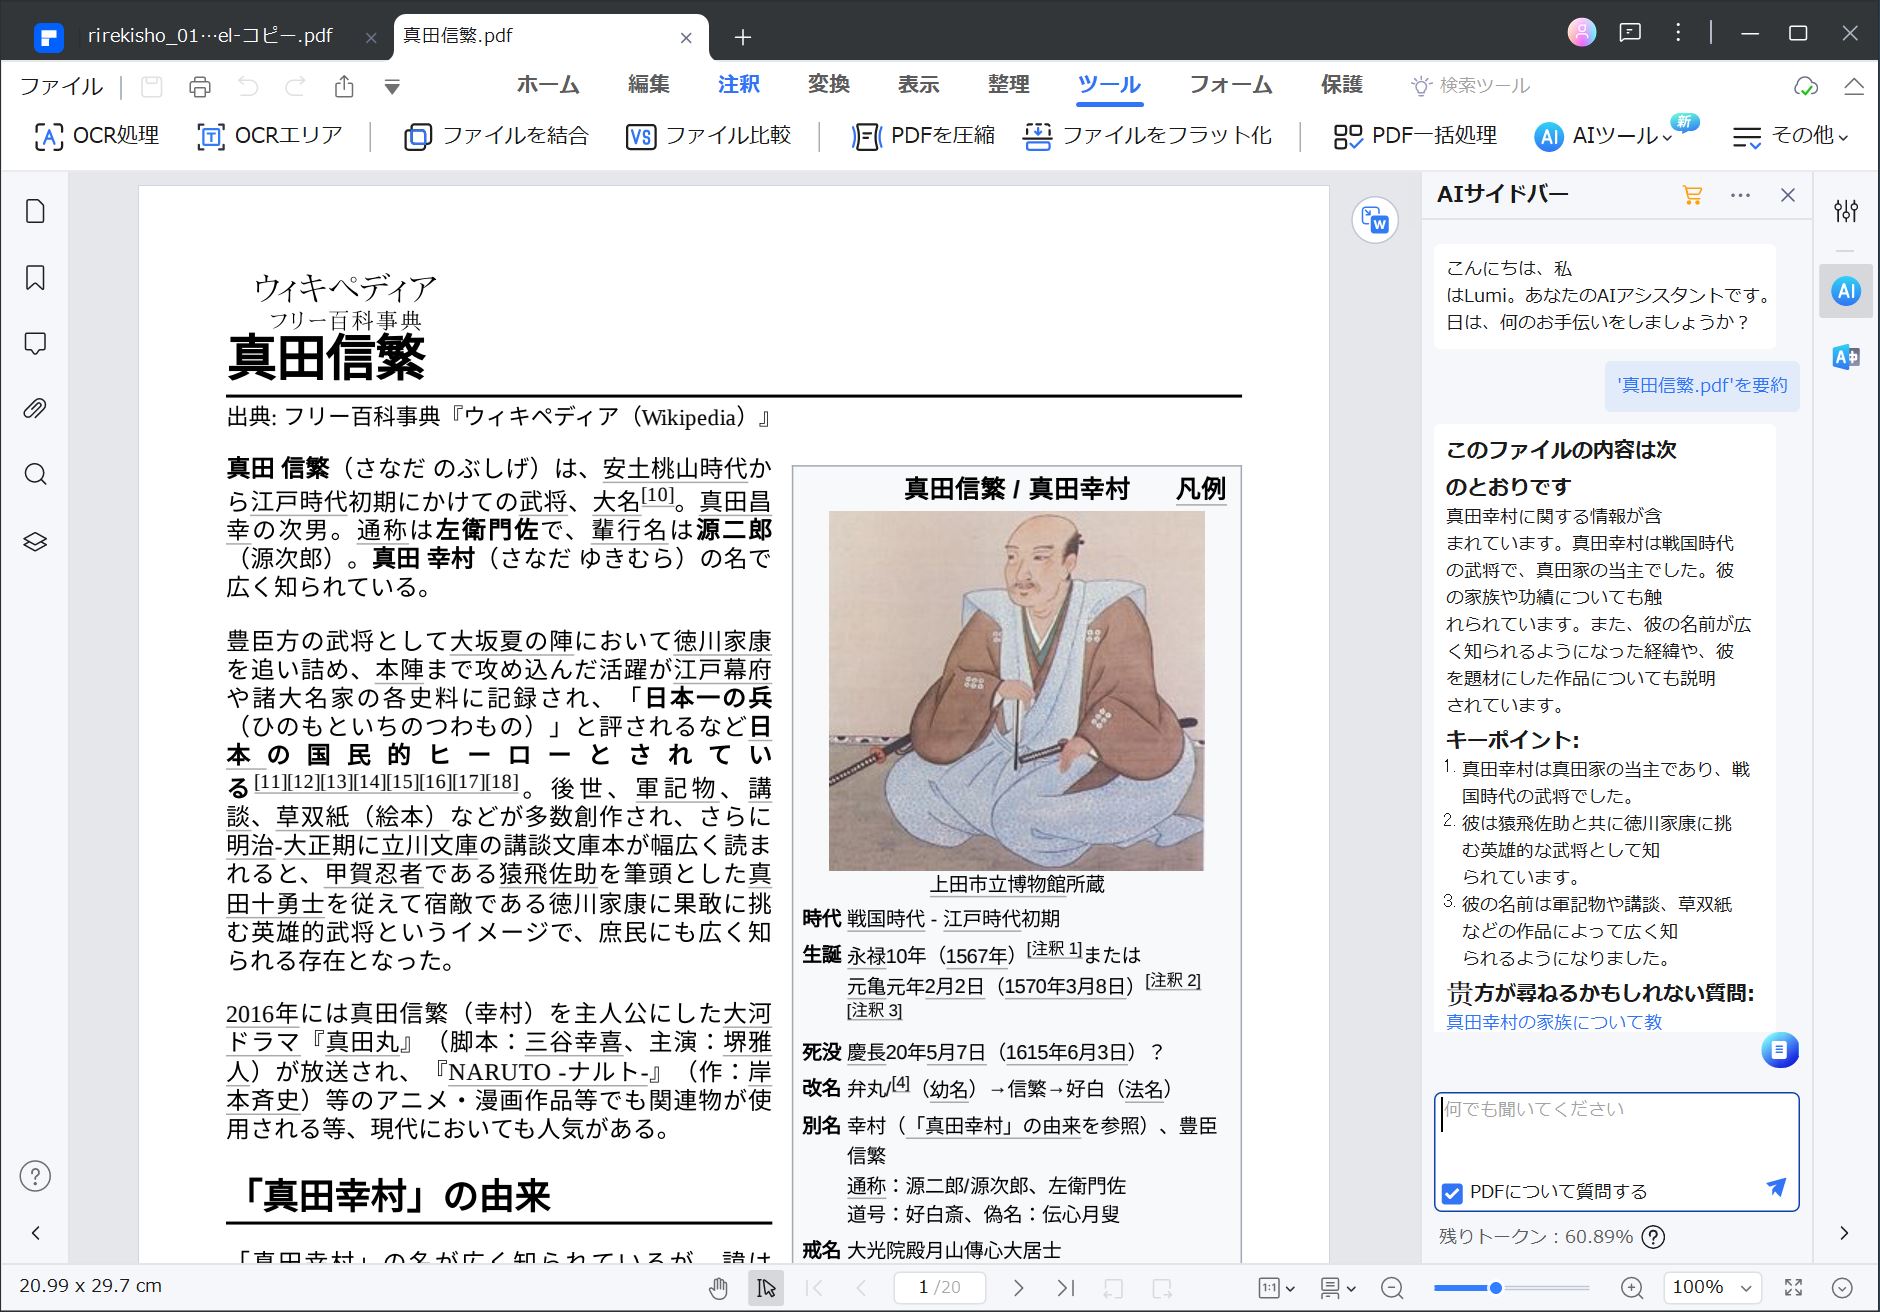Viewport: 1880px width, 1312px height.
Task: Select the hand tool in status bar
Action: [x=716, y=1288]
